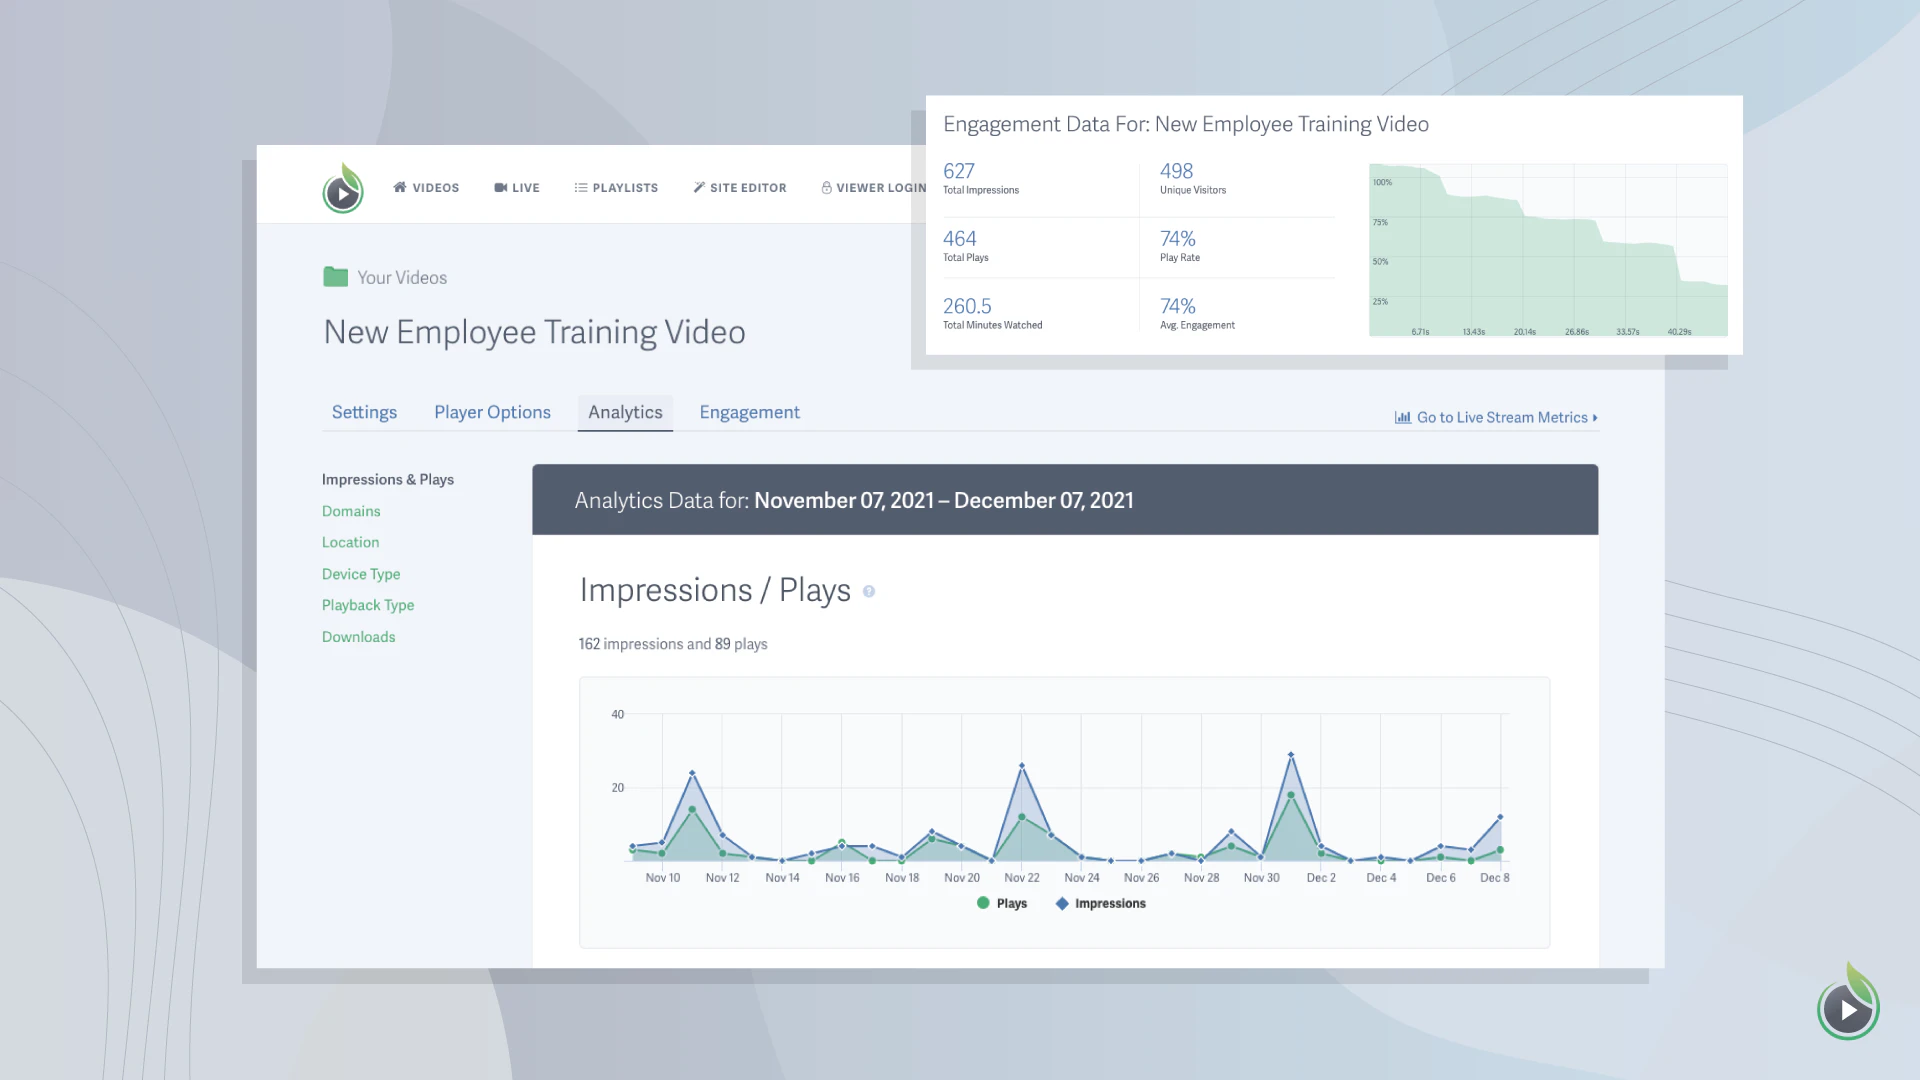Click the Nov 22 impressions peak point
Viewport: 1920px width, 1080px height.
(x=1021, y=766)
